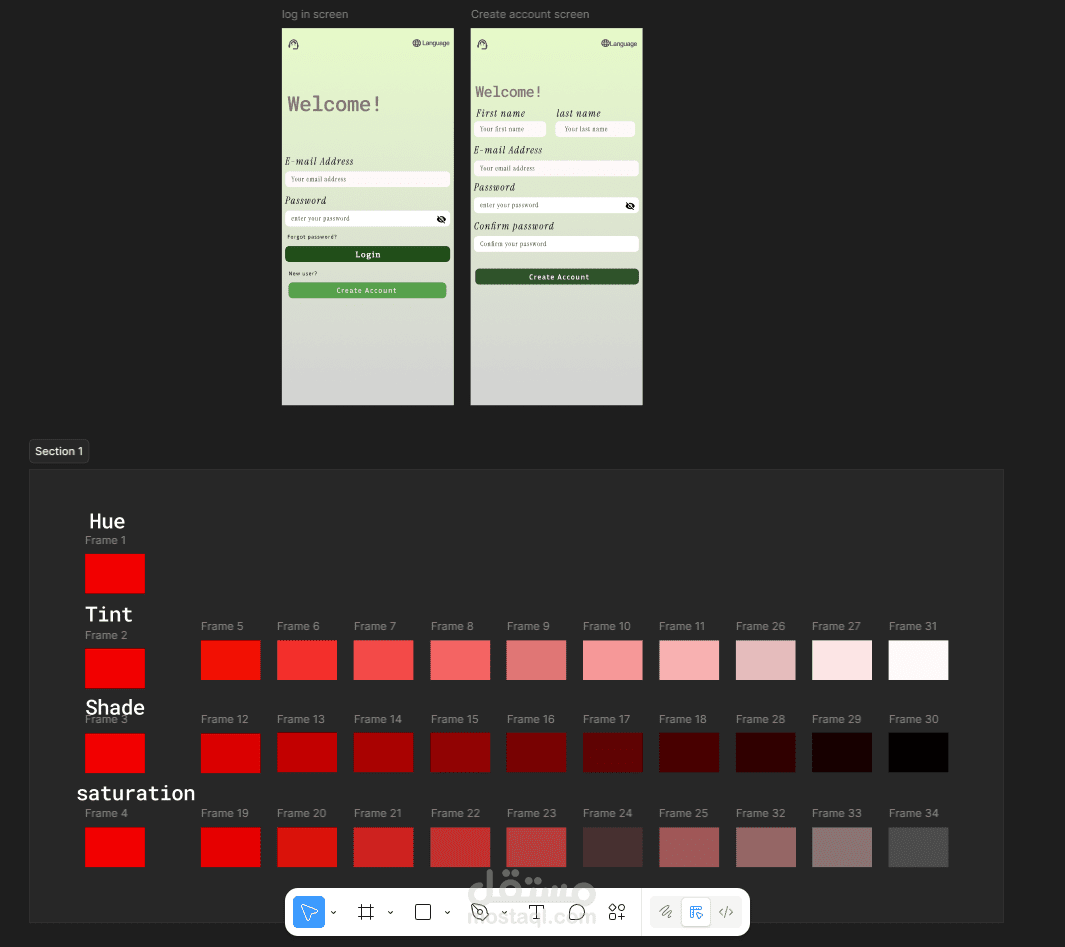Select the 'Frame 27' label
1065x947 pixels.
click(836, 626)
